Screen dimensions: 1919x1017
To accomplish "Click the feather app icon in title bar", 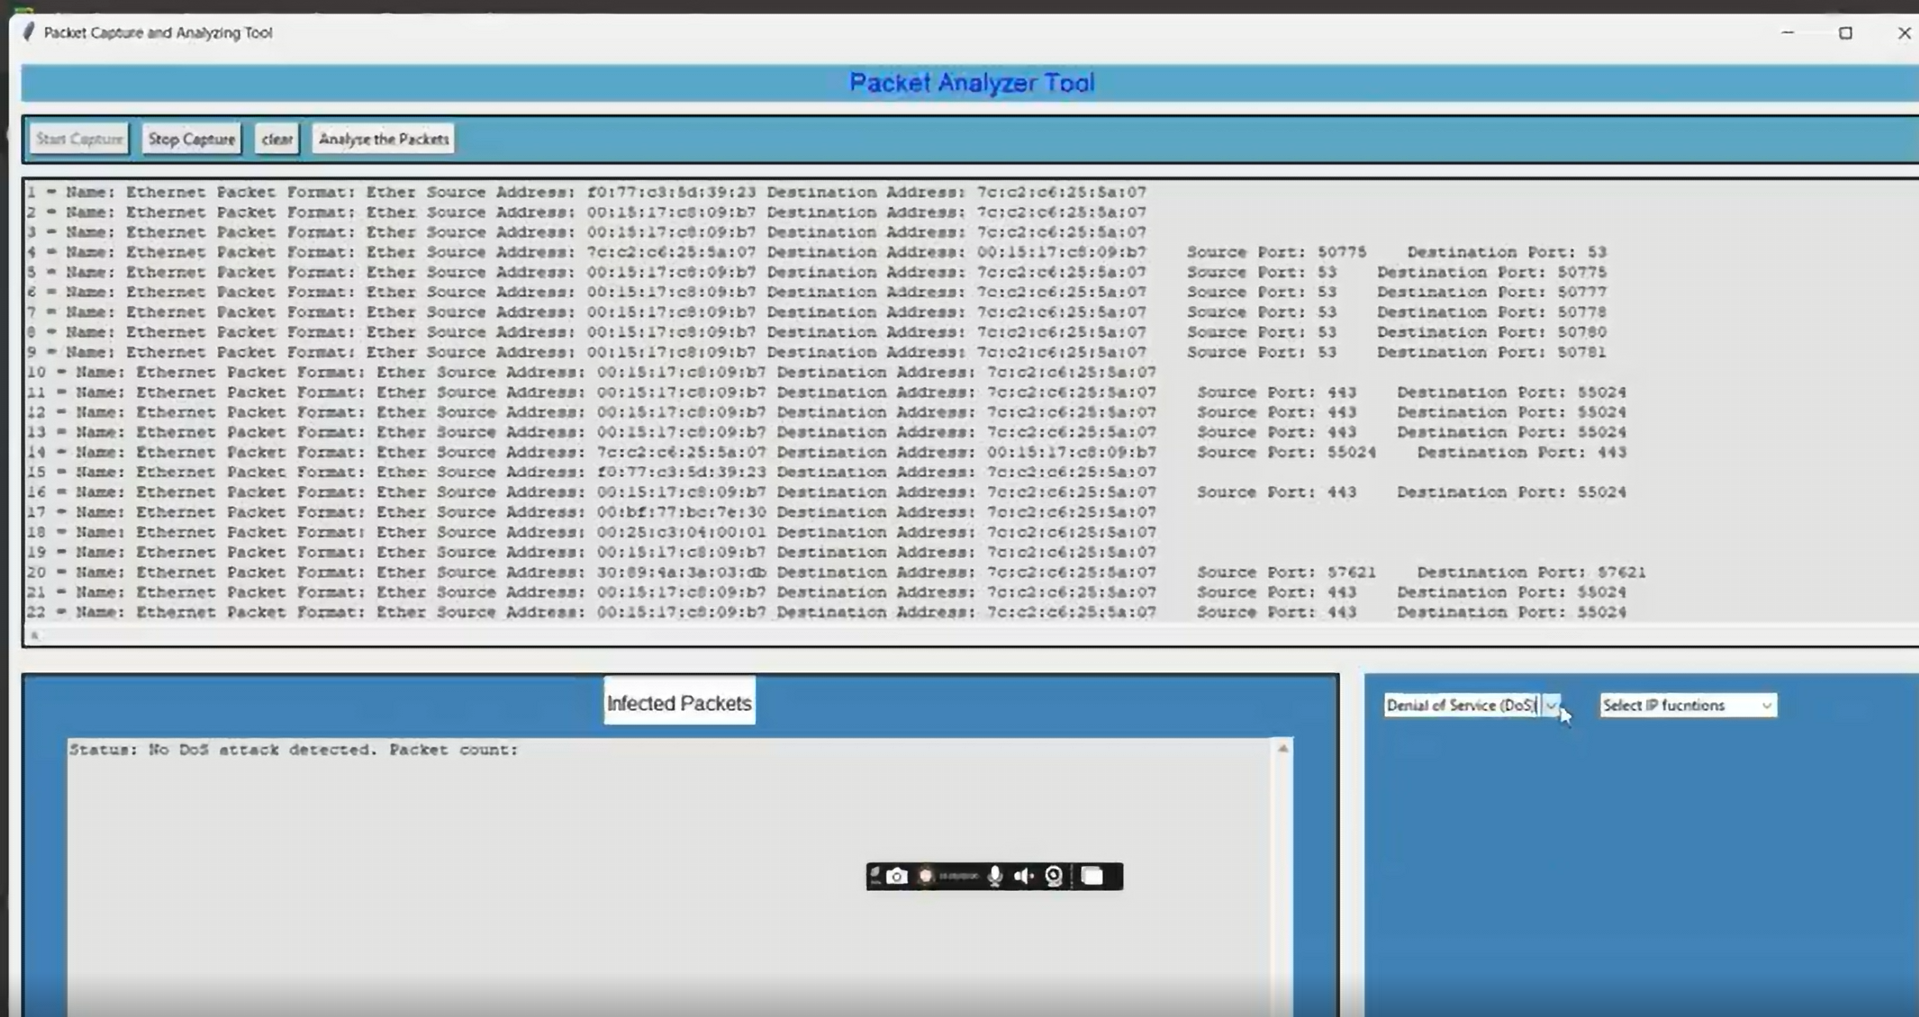I will [x=28, y=32].
